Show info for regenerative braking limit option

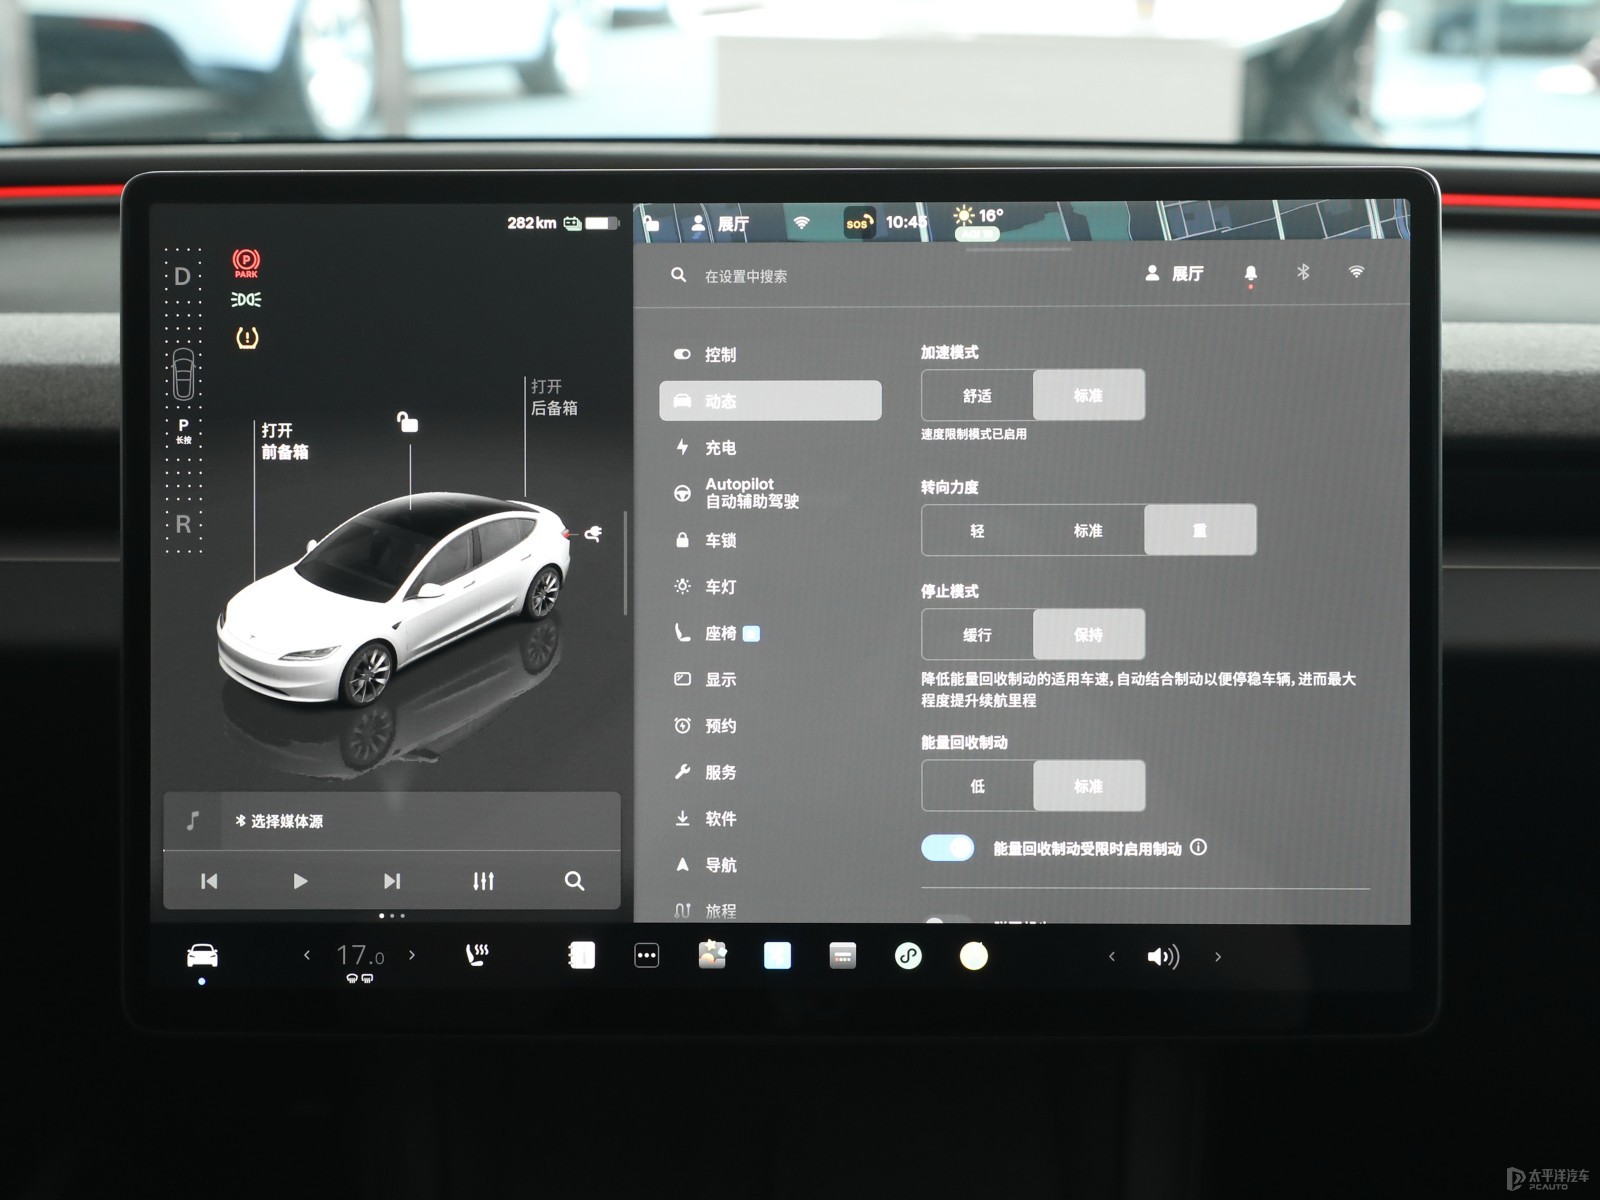tap(1199, 847)
